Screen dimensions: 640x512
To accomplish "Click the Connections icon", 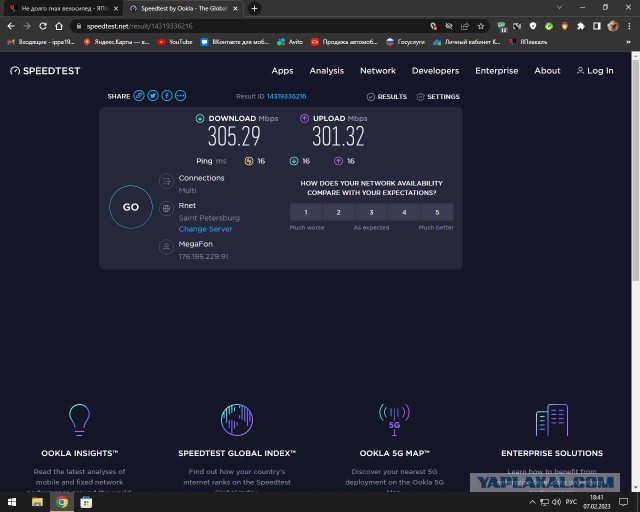I will pyautogui.click(x=166, y=181).
